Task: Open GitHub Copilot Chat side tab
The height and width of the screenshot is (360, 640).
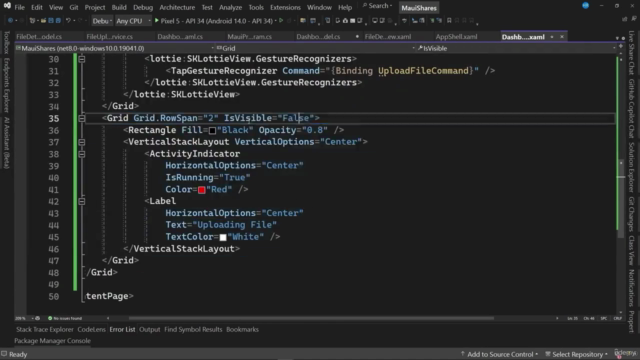Action: [631, 109]
